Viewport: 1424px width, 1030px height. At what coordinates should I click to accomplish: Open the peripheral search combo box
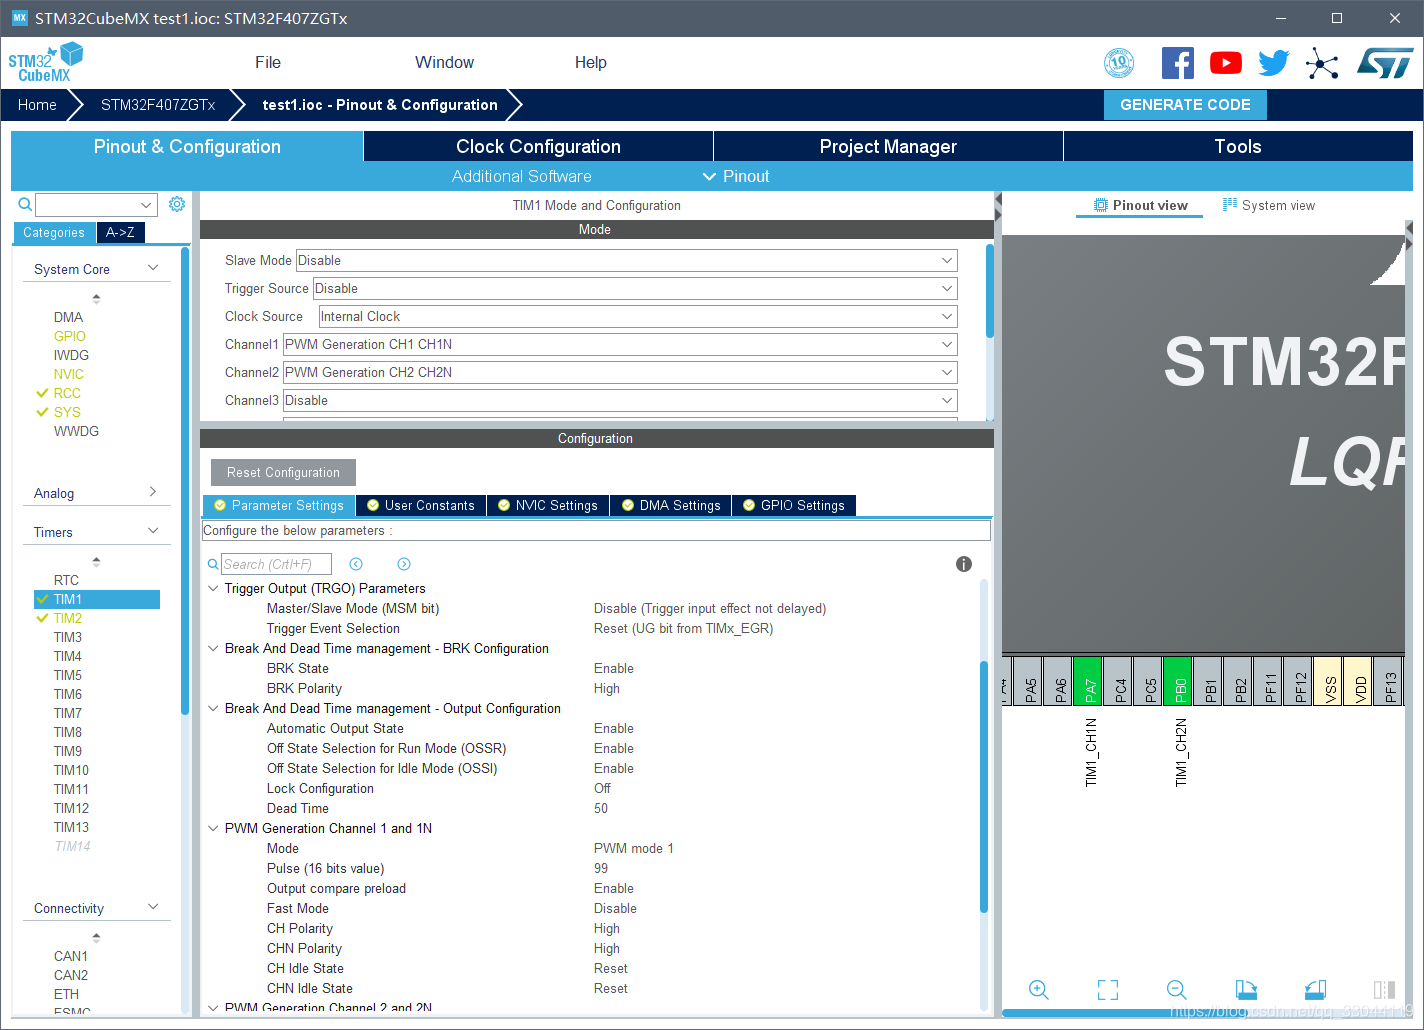[96, 204]
